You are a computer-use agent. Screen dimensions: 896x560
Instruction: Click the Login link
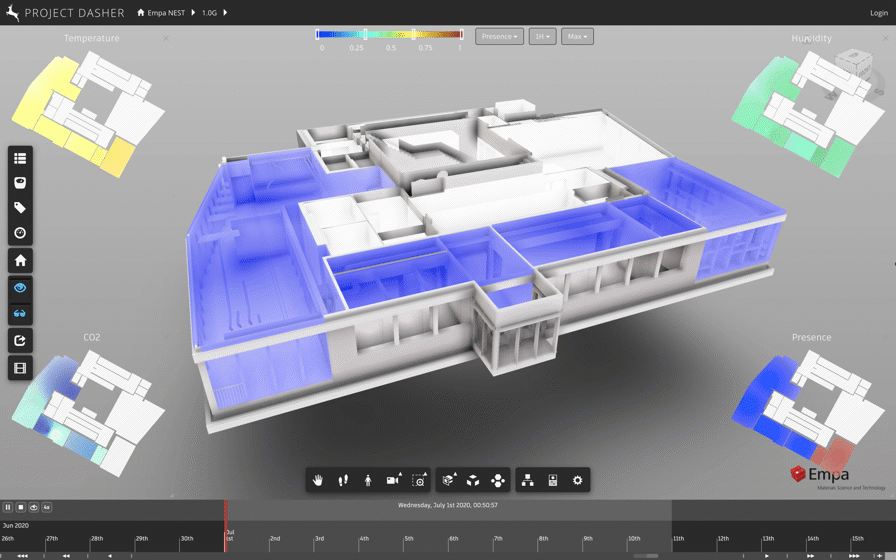(x=879, y=13)
